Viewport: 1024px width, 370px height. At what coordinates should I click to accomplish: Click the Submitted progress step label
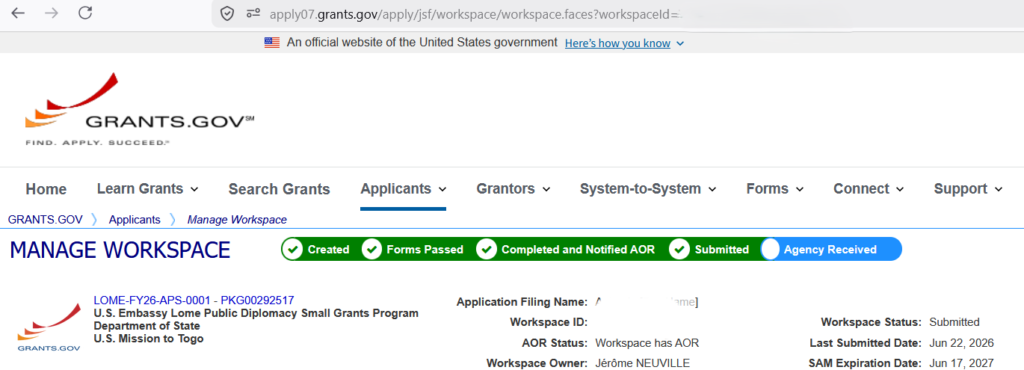(722, 250)
